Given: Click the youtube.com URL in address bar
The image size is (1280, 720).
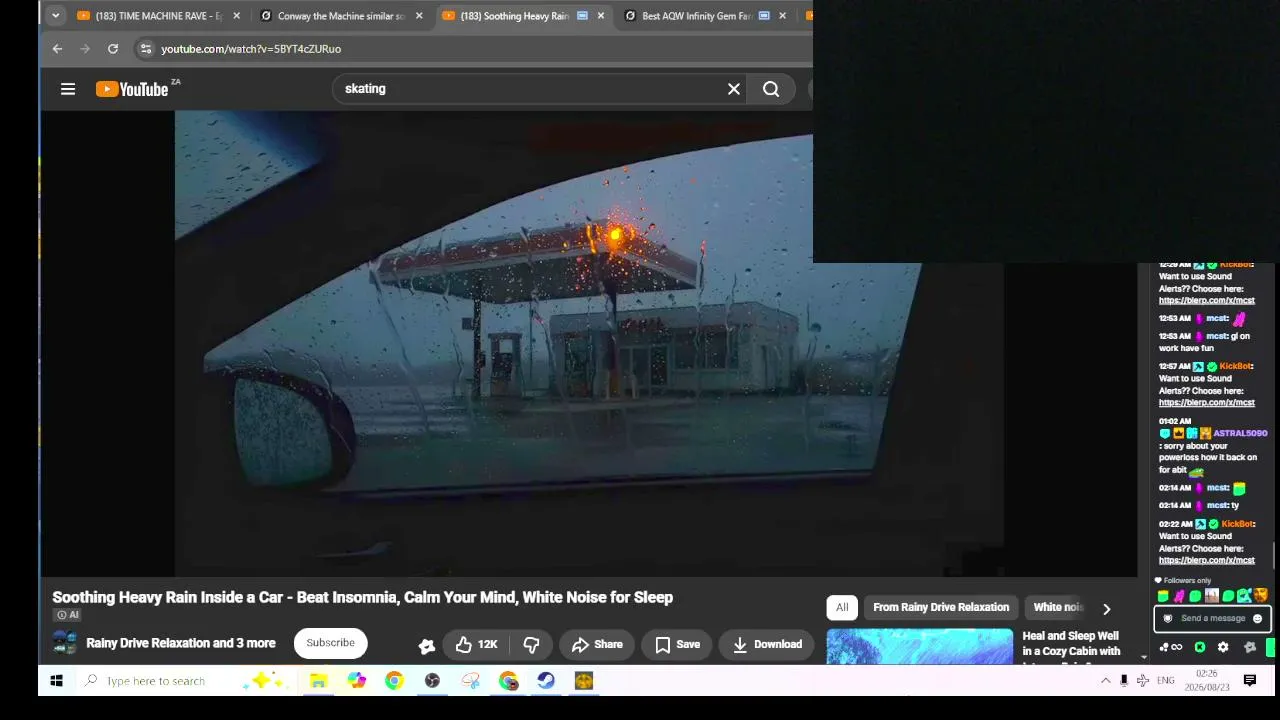Looking at the screenshot, I should coord(251,49).
